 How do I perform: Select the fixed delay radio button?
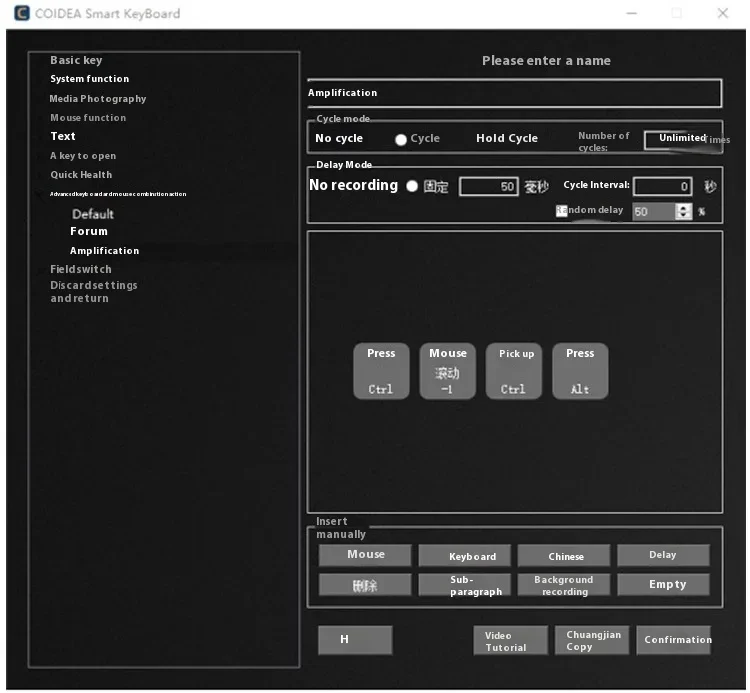(412, 186)
